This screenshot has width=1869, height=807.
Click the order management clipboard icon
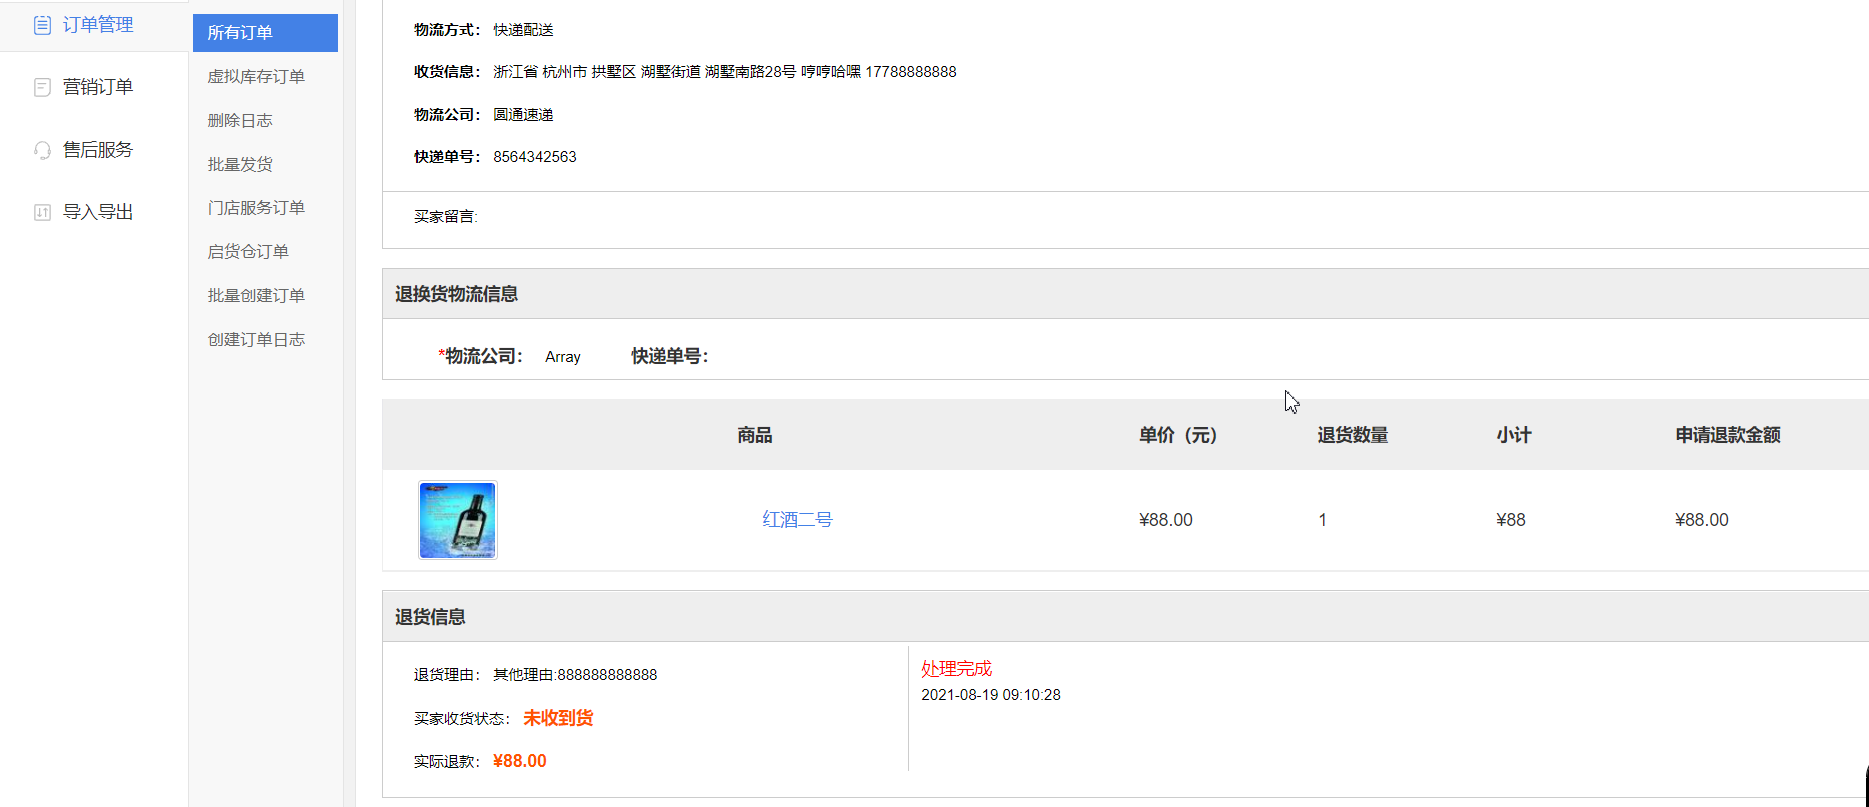tap(42, 25)
